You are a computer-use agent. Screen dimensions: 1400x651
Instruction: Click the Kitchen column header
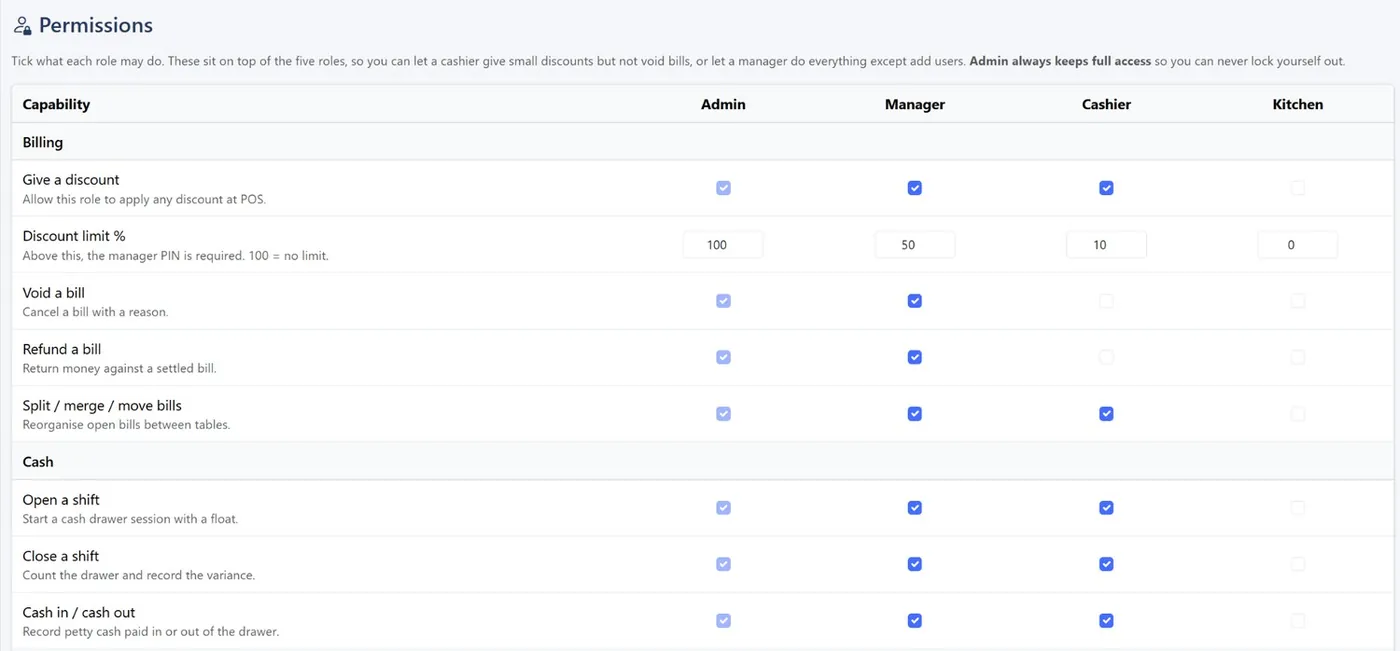[1297, 104]
